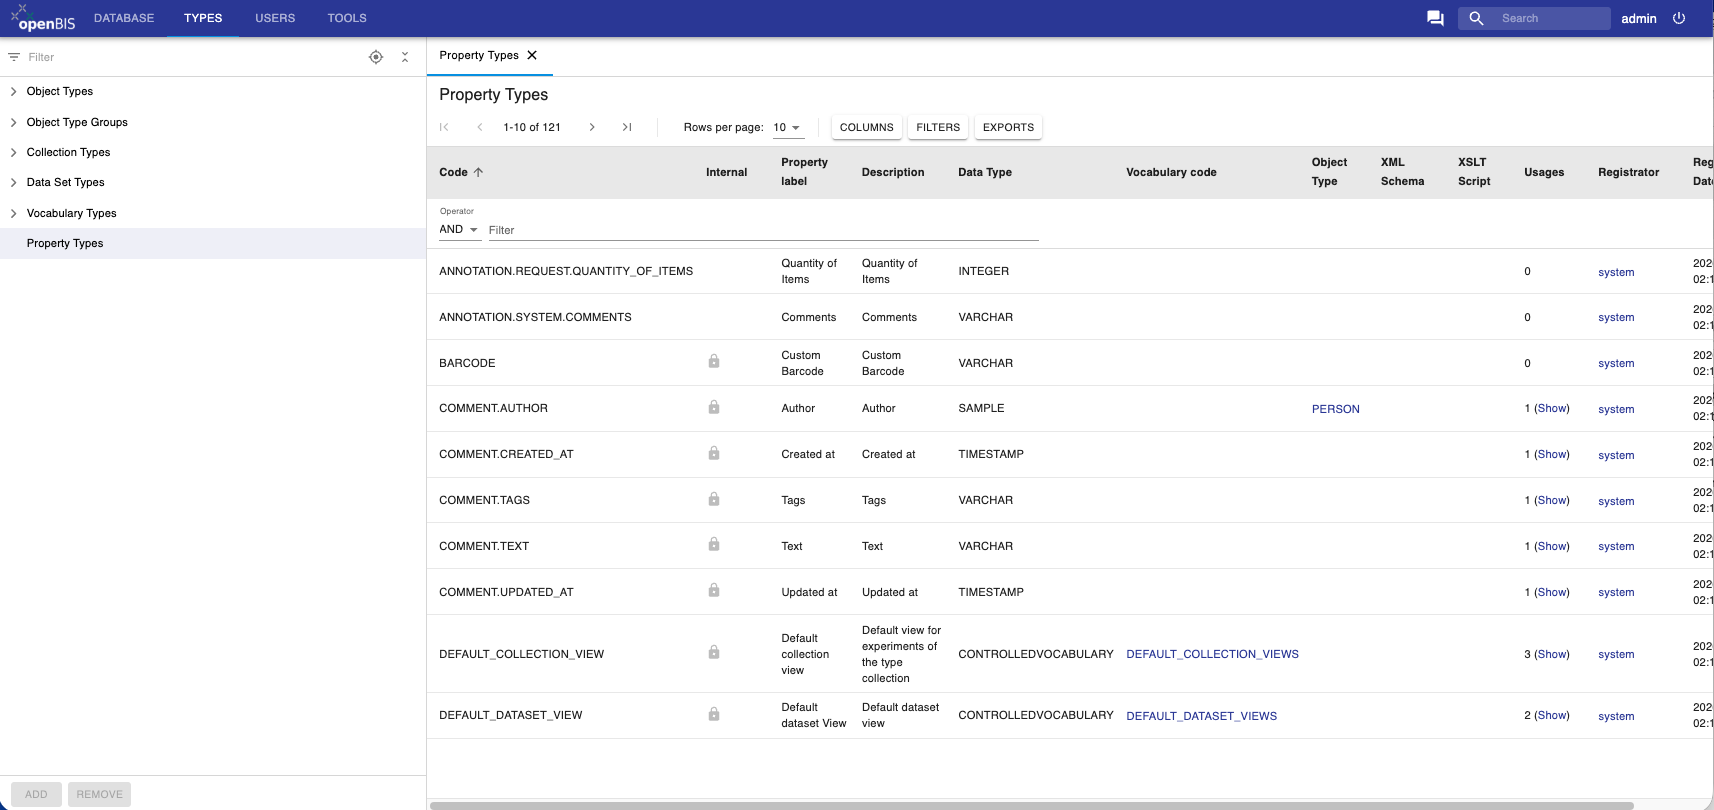Expand Object Types tree node
The width and height of the screenshot is (1714, 810).
(13, 91)
